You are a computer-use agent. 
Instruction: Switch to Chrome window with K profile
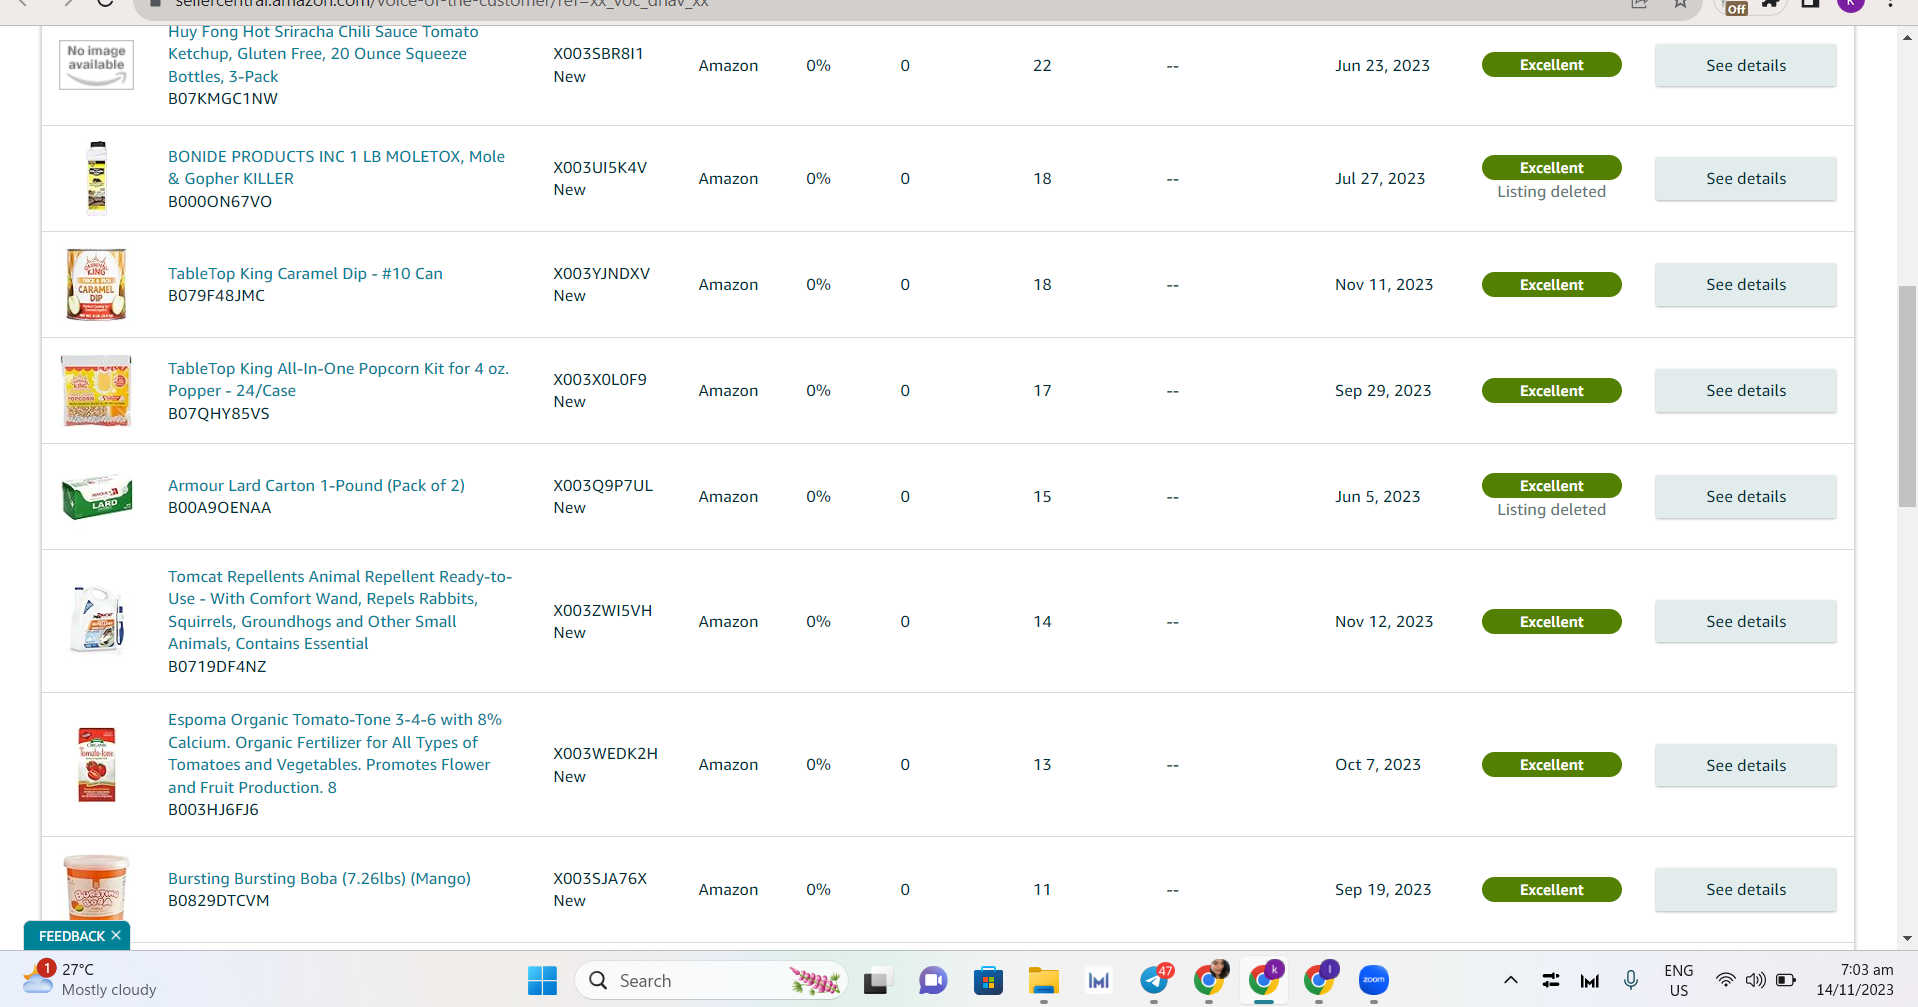[1265, 980]
